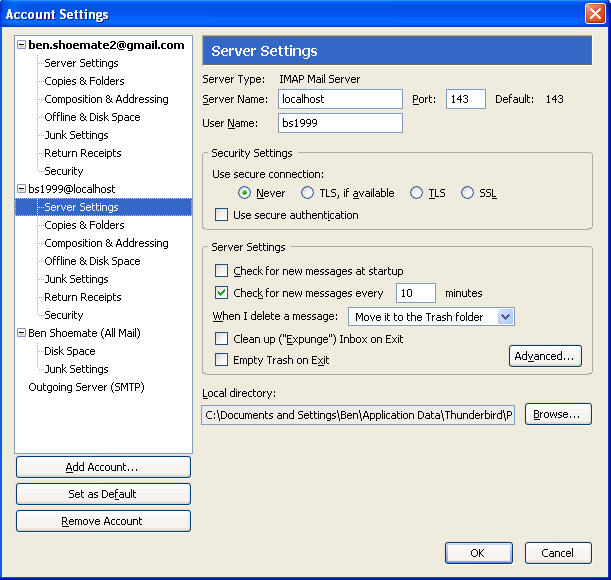Collapse the ben.shoemate2@gmail.com account tree
This screenshot has height=580, width=611.
coord(22,45)
